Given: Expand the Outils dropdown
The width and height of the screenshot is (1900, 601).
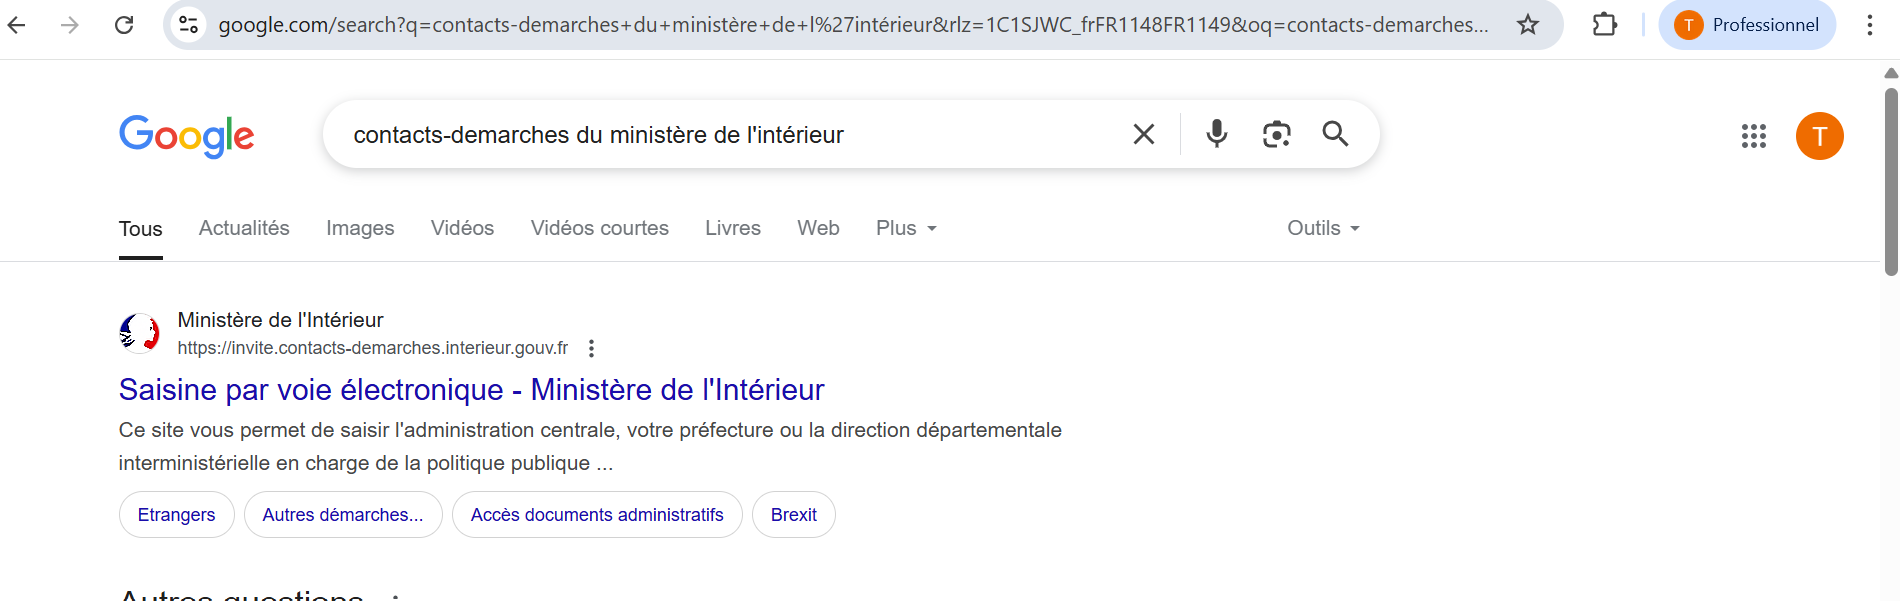Looking at the screenshot, I should [1323, 228].
